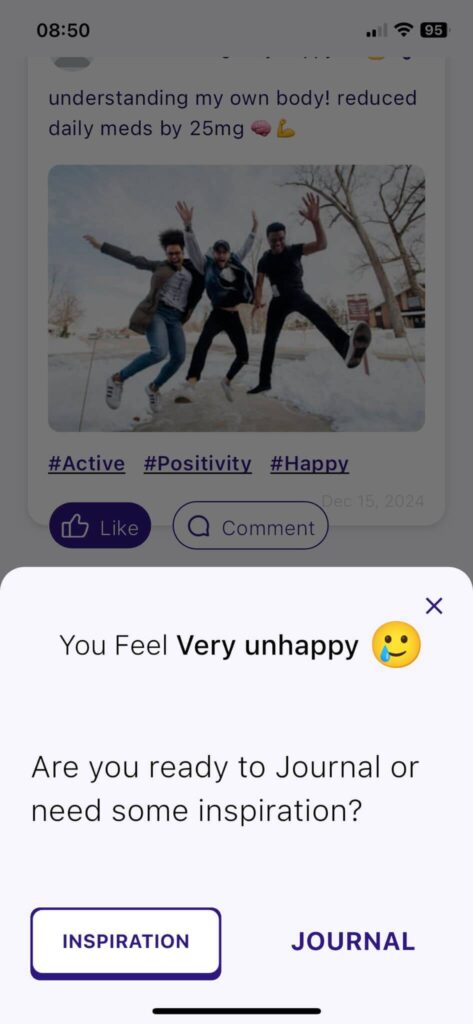Viewport: 473px width, 1024px height.
Task: Tap the battery indicator showing 95
Action: pyautogui.click(x=435, y=30)
